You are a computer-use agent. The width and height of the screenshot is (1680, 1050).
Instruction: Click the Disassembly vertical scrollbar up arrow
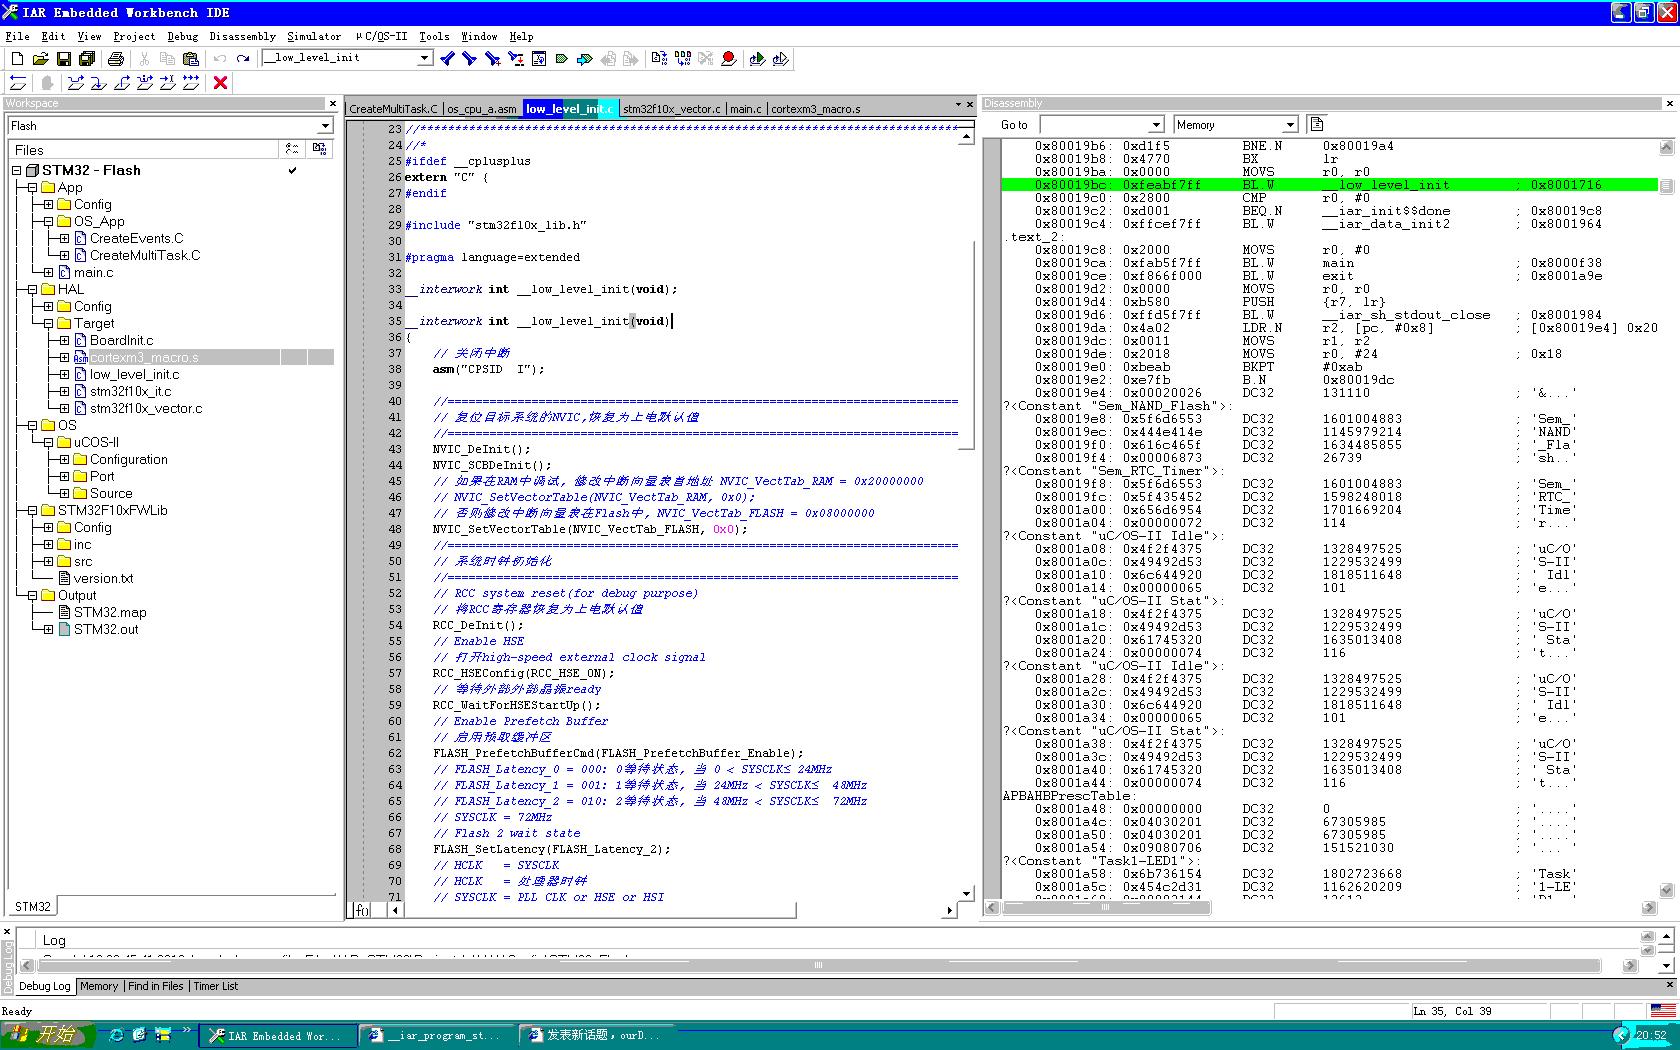(1666, 148)
